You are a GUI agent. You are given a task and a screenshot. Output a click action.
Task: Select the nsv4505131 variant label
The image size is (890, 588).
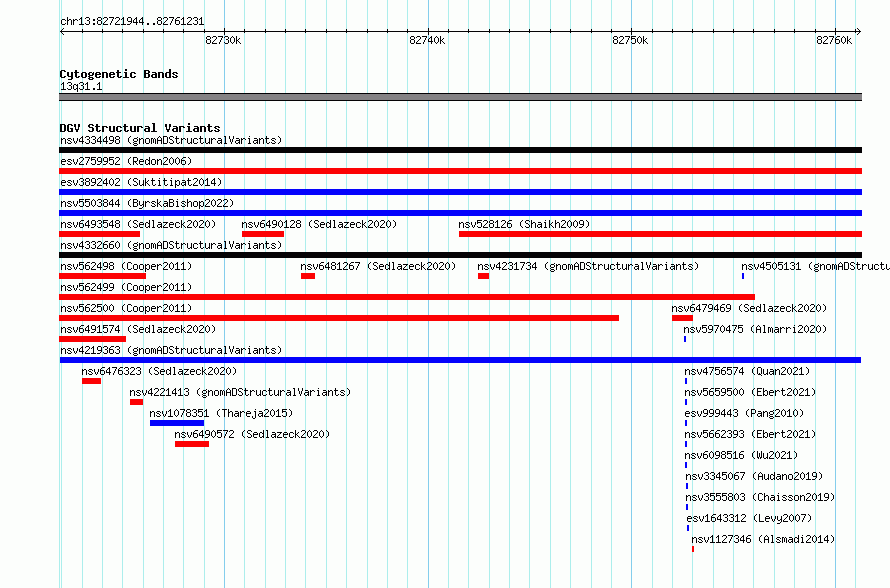(815, 266)
